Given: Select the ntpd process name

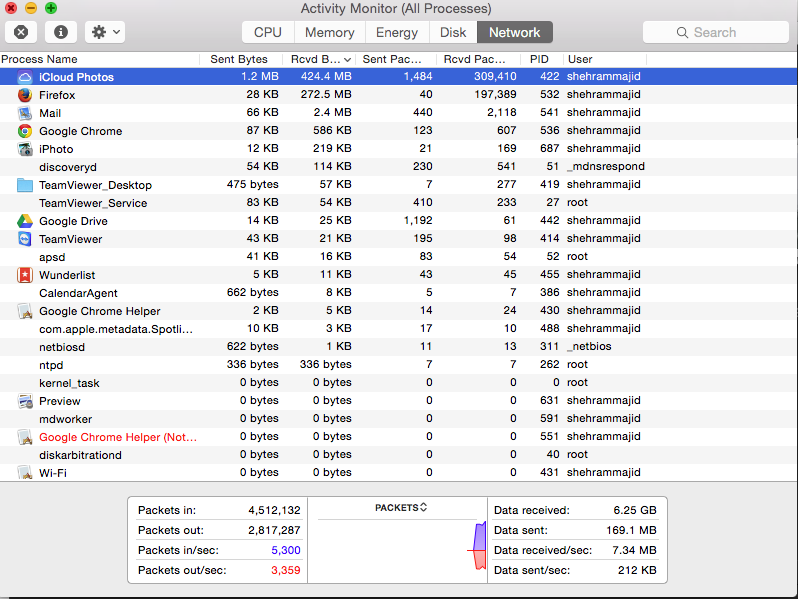Looking at the screenshot, I should pyautogui.click(x=51, y=365).
